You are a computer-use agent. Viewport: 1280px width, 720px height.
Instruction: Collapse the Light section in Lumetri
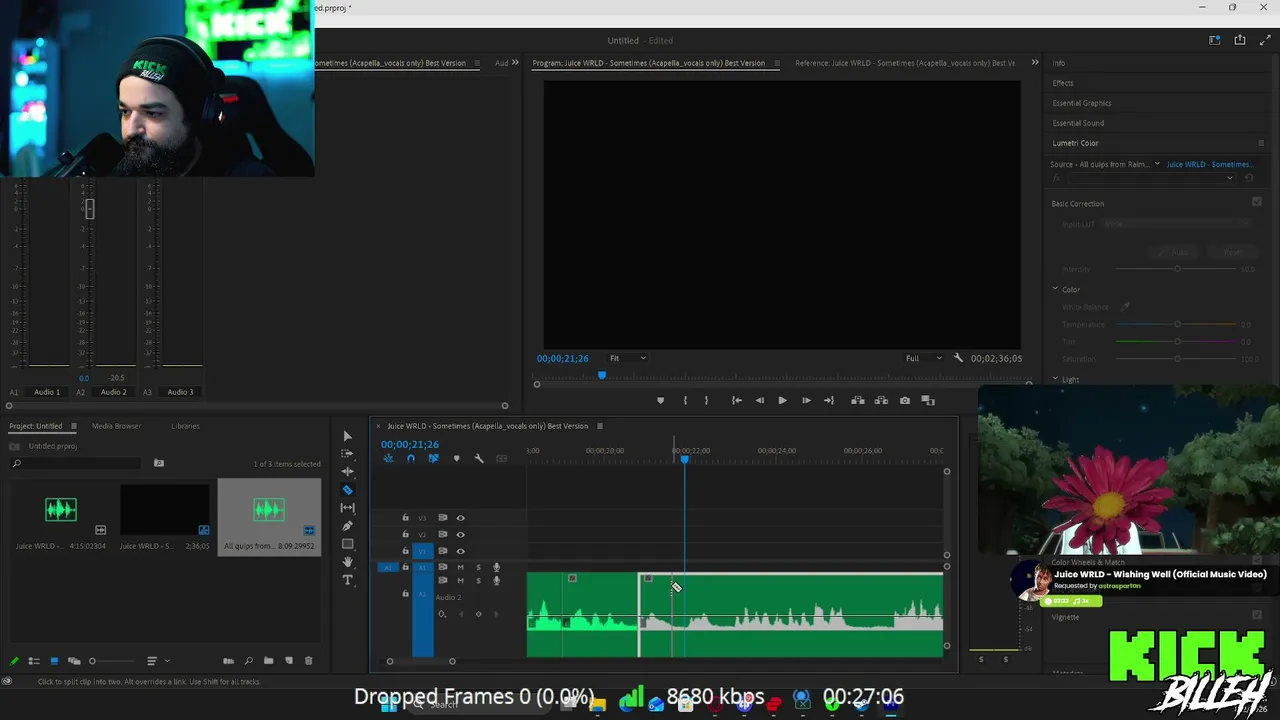click(1055, 379)
